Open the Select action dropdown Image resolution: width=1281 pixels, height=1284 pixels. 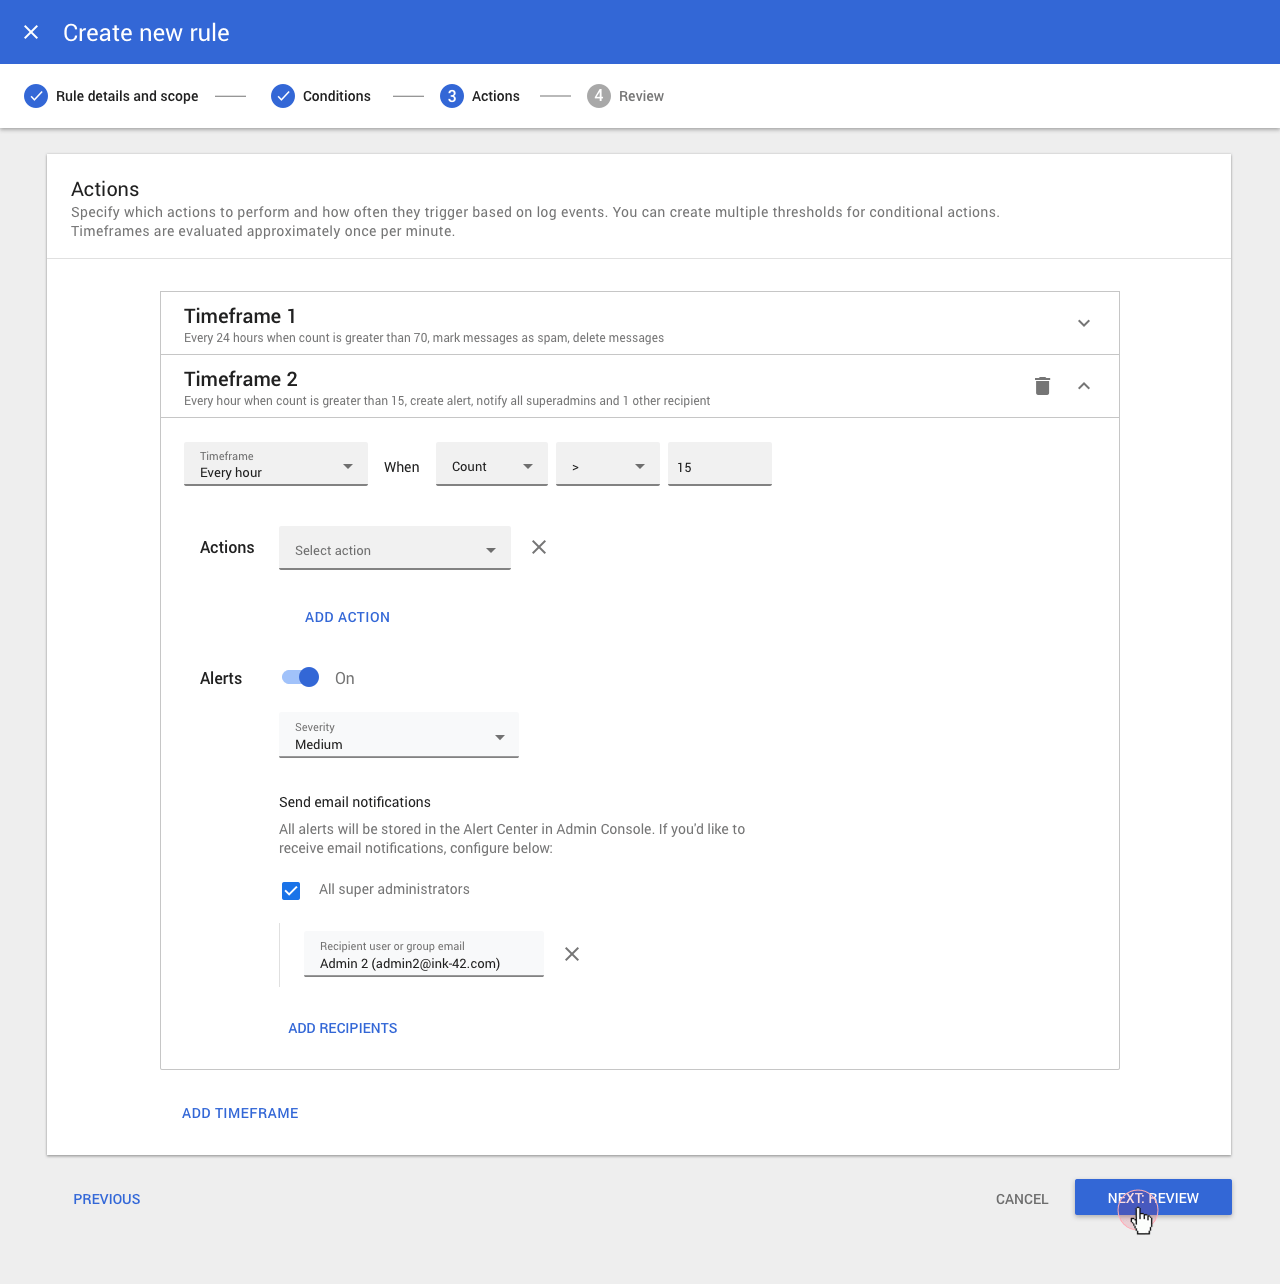[395, 549]
